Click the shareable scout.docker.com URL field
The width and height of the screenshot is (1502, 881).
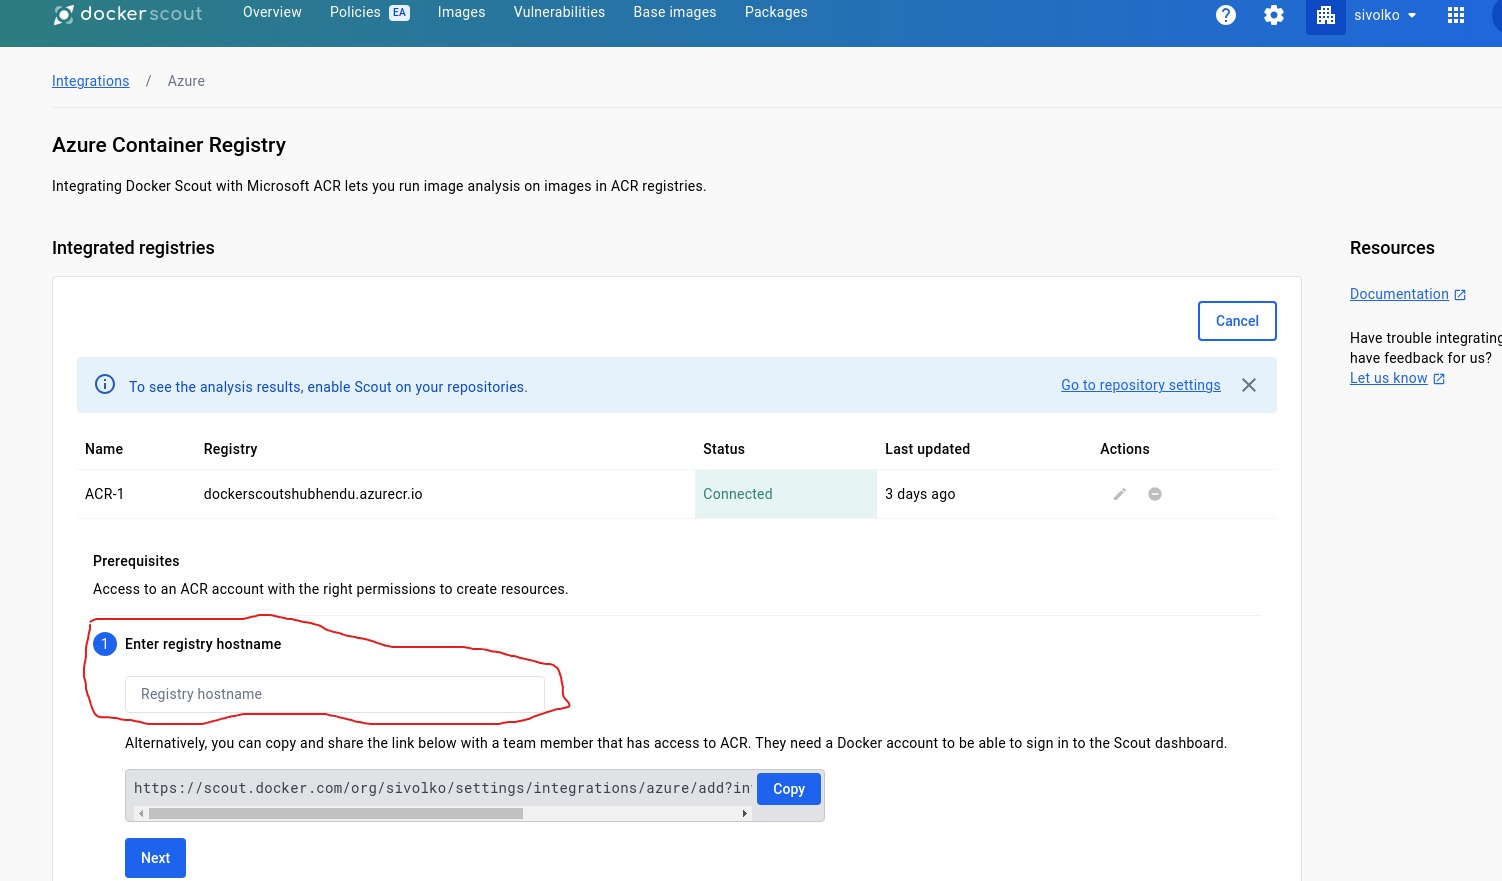(442, 788)
